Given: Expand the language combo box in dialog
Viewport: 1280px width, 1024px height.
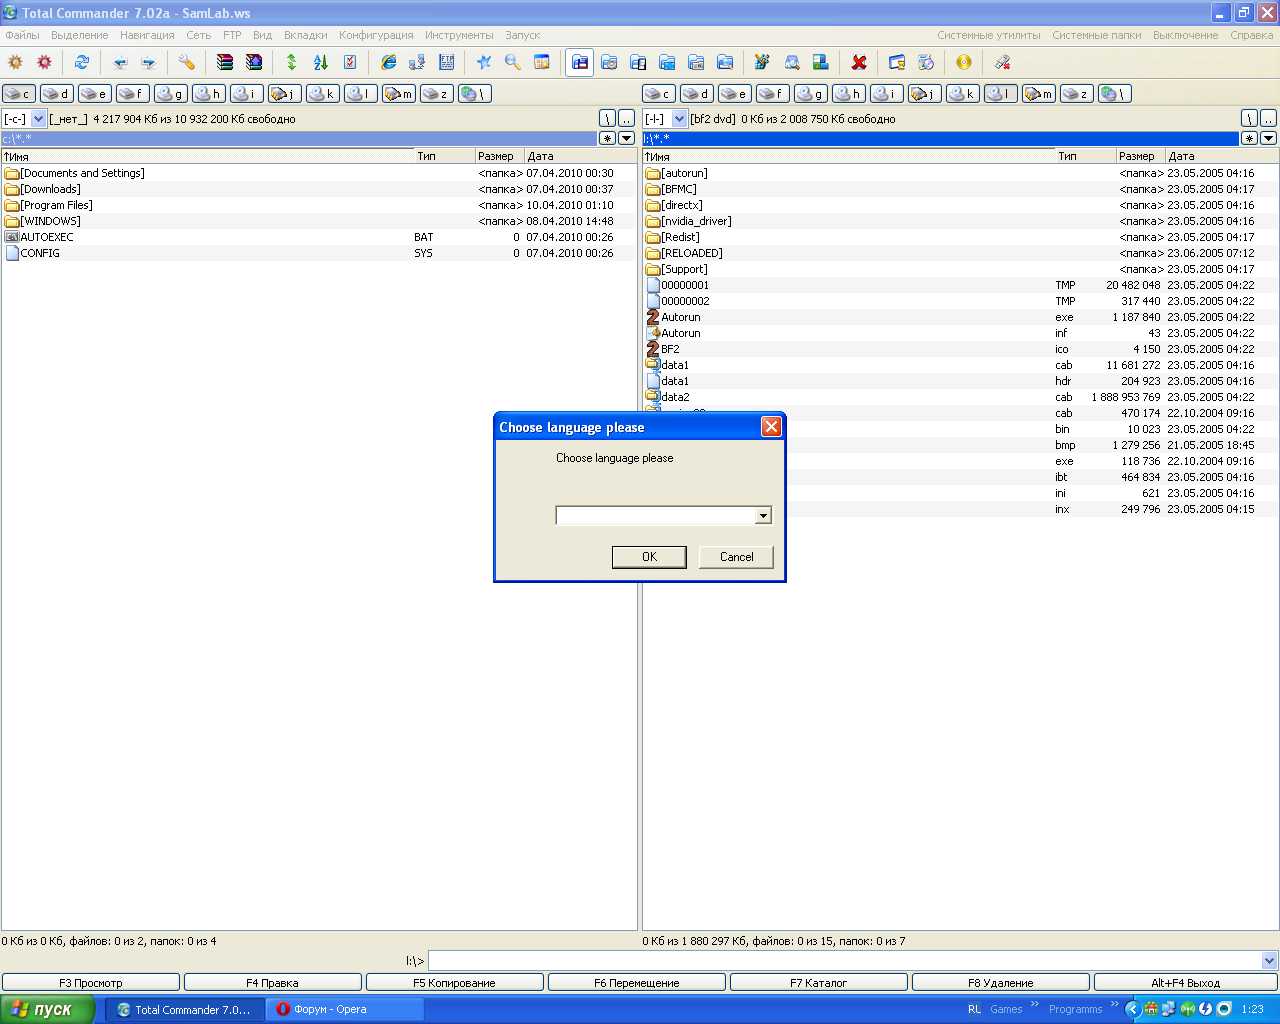Looking at the screenshot, I should [763, 516].
